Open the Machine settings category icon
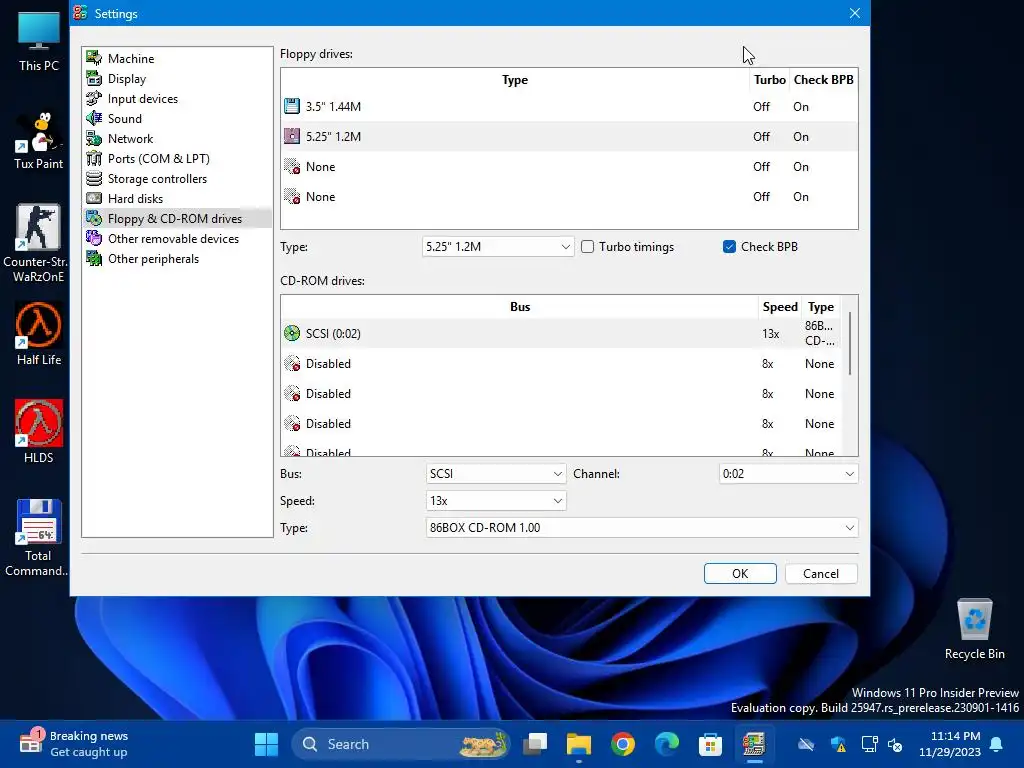Viewport: 1024px width, 768px height. [x=94, y=58]
